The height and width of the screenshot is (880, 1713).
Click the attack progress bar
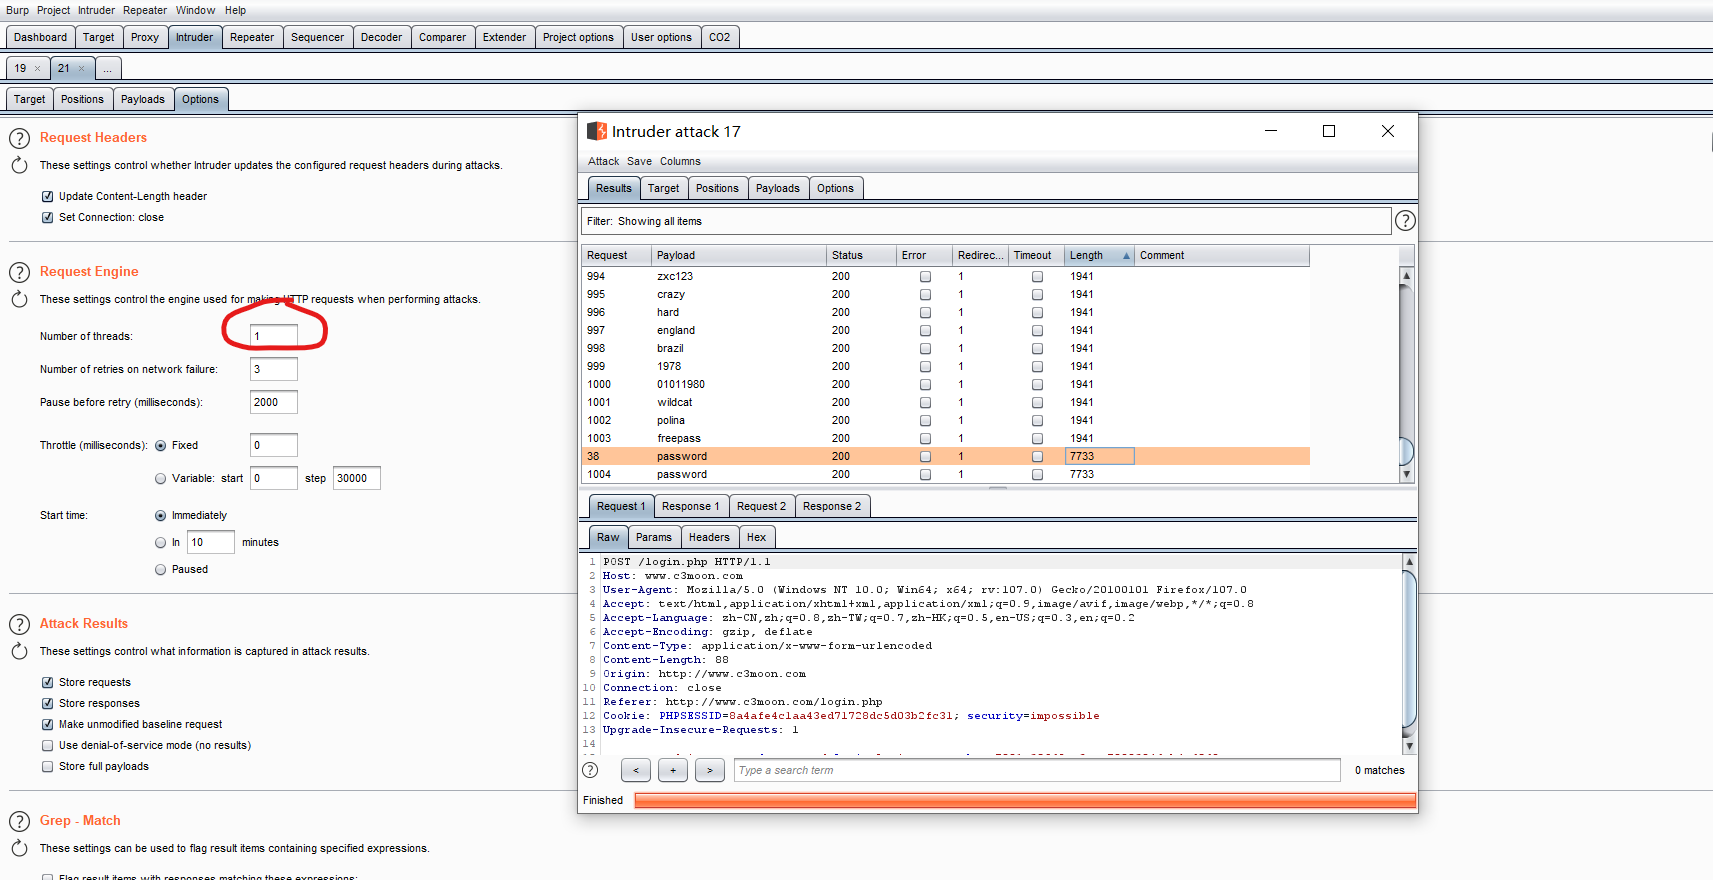tap(1024, 800)
